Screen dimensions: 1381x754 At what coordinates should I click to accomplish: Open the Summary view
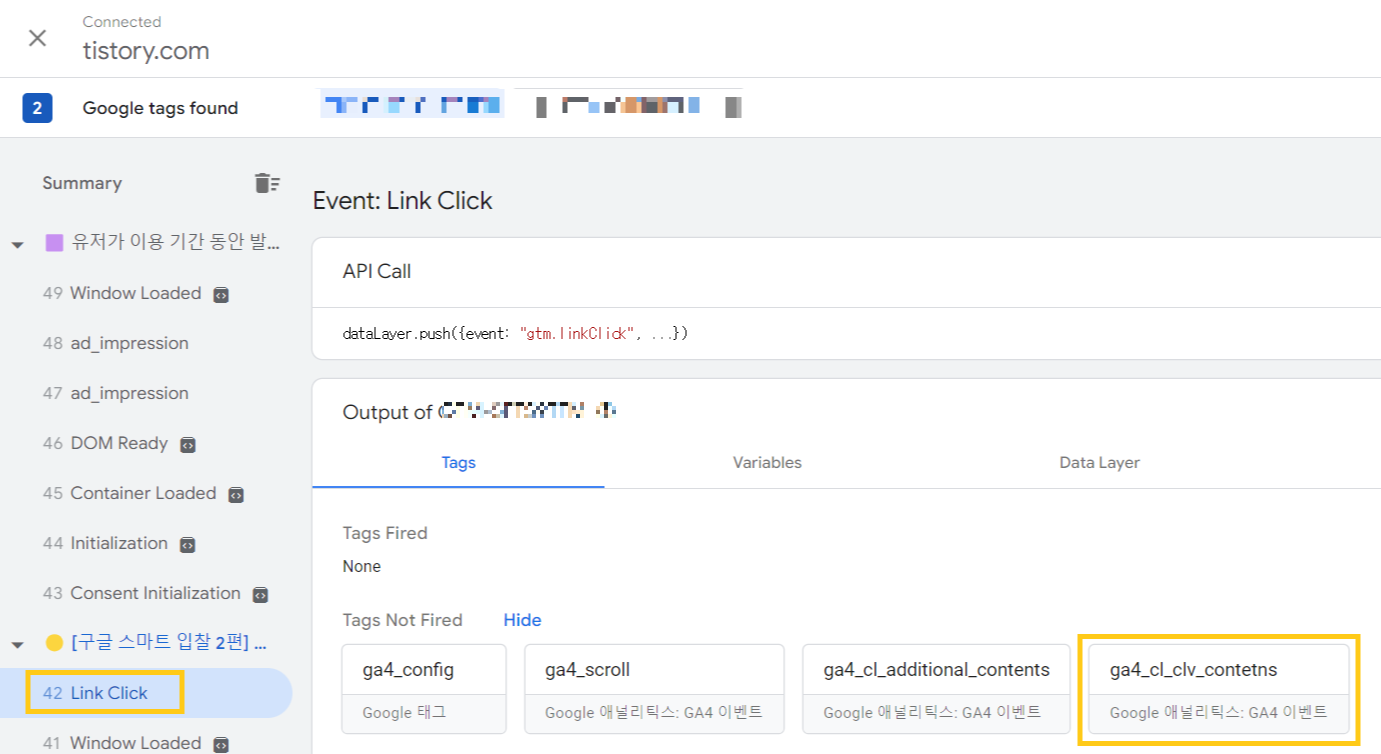tap(82, 183)
